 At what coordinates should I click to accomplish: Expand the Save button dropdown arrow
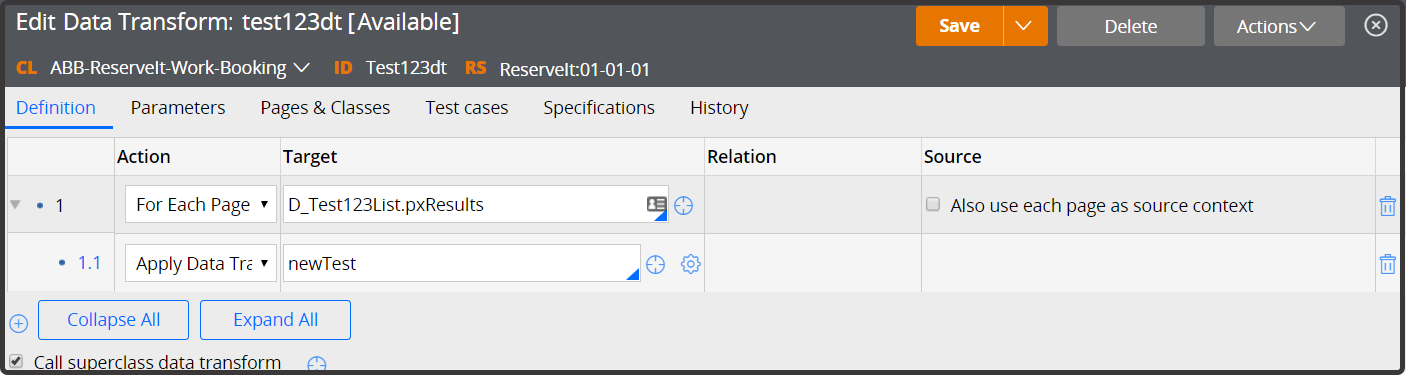click(1023, 26)
